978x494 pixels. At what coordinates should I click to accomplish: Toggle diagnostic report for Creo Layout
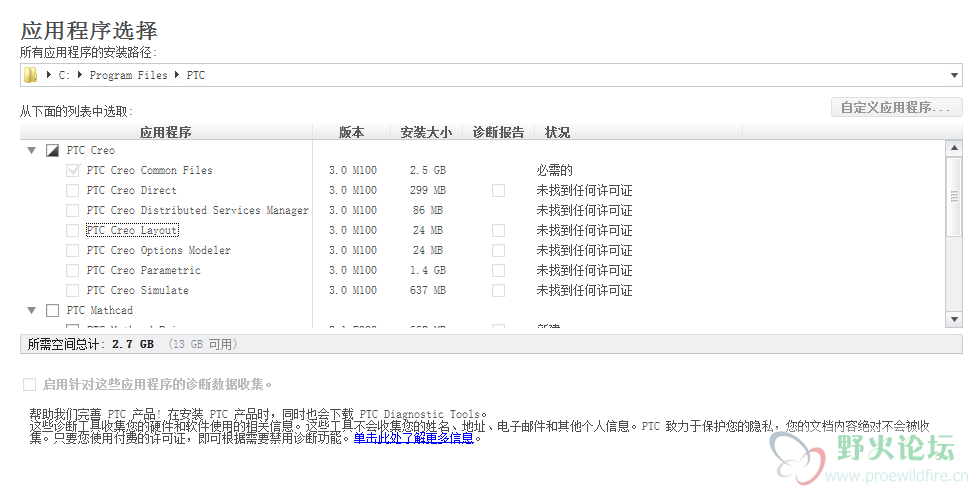pos(498,230)
